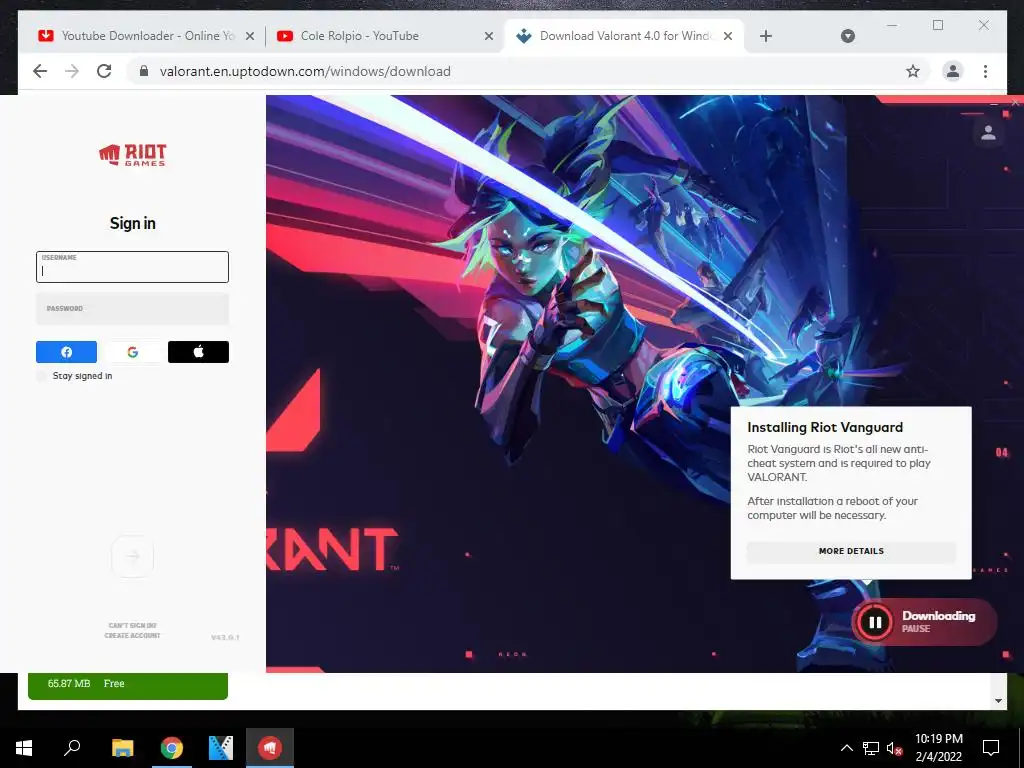Open File Explorer from taskbar
Image resolution: width=1024 pixels, height=768 pixels.
click(122, 748)
